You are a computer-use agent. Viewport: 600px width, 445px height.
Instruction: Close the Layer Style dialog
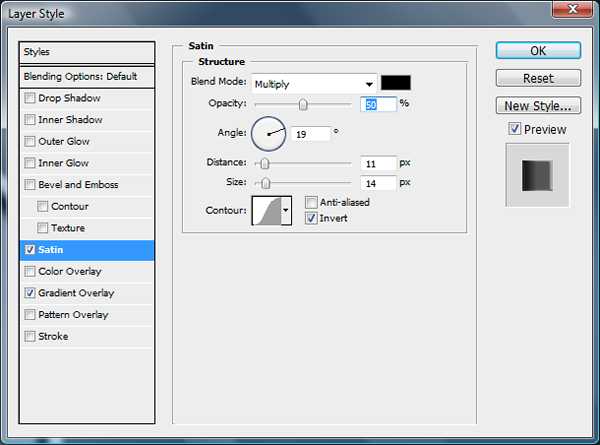click(x=572, y=9)
